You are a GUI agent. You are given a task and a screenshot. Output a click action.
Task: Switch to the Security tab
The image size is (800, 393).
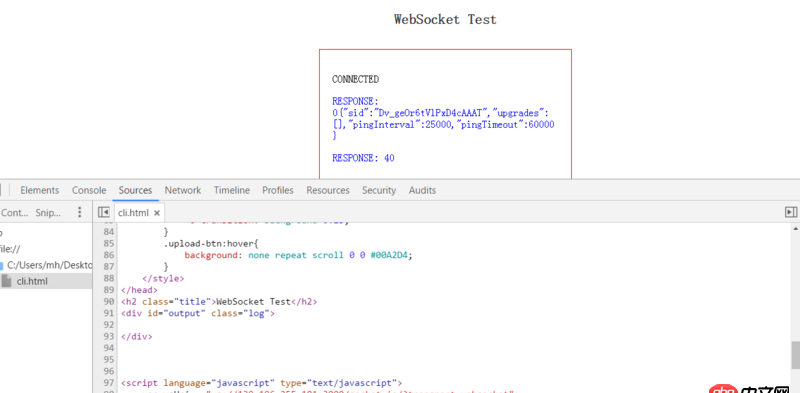(379, 190)
